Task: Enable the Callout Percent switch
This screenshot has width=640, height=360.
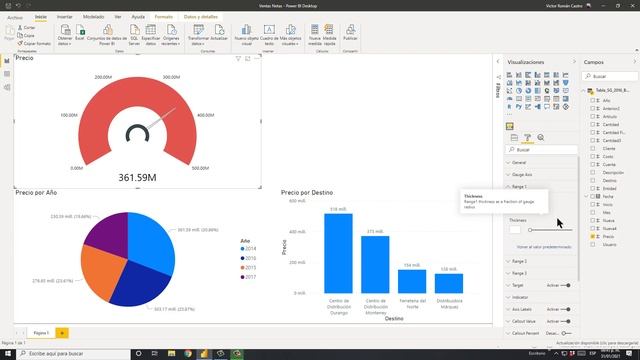Action: click(x=566, y=333)
